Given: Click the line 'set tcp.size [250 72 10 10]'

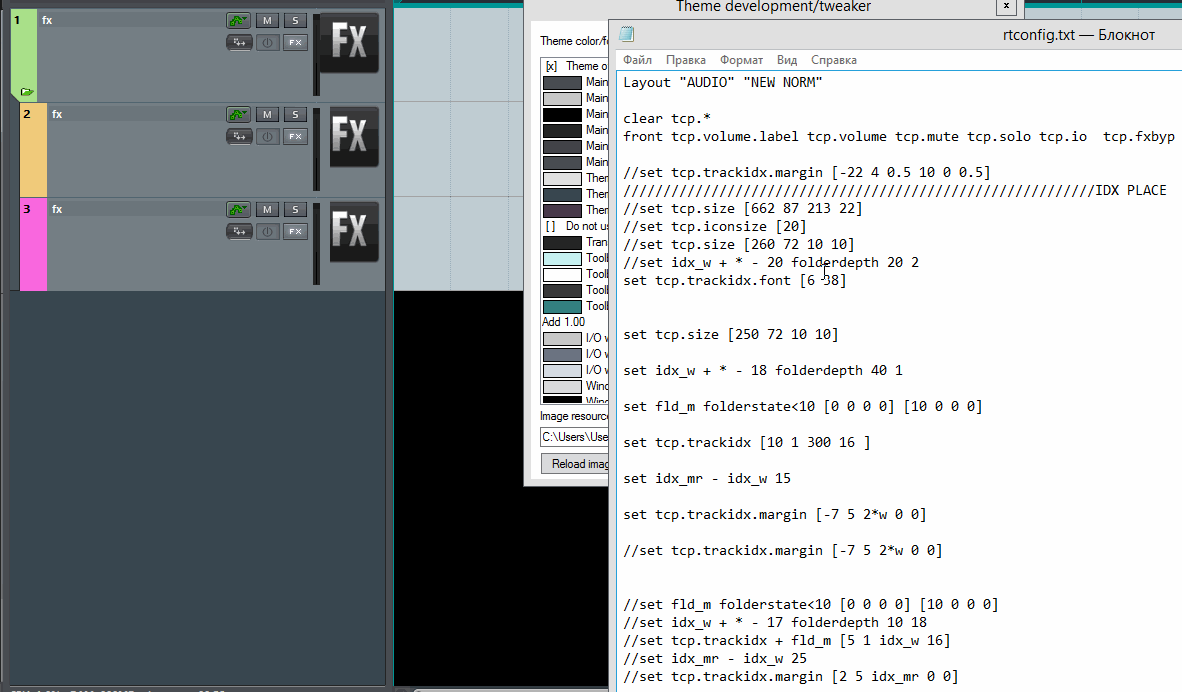Looking at the screenshot, I should click(730, 335).
